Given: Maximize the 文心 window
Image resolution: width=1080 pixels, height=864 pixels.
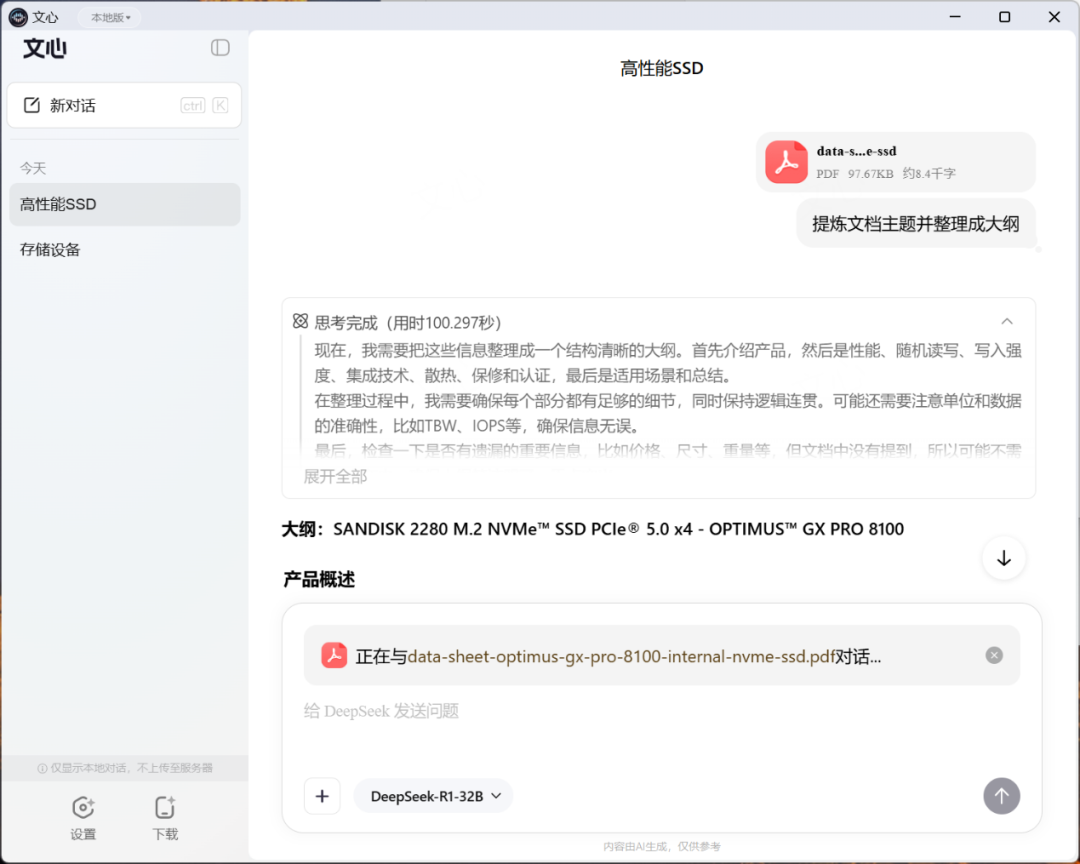Looking at the screenshot, I should 1004,17.
